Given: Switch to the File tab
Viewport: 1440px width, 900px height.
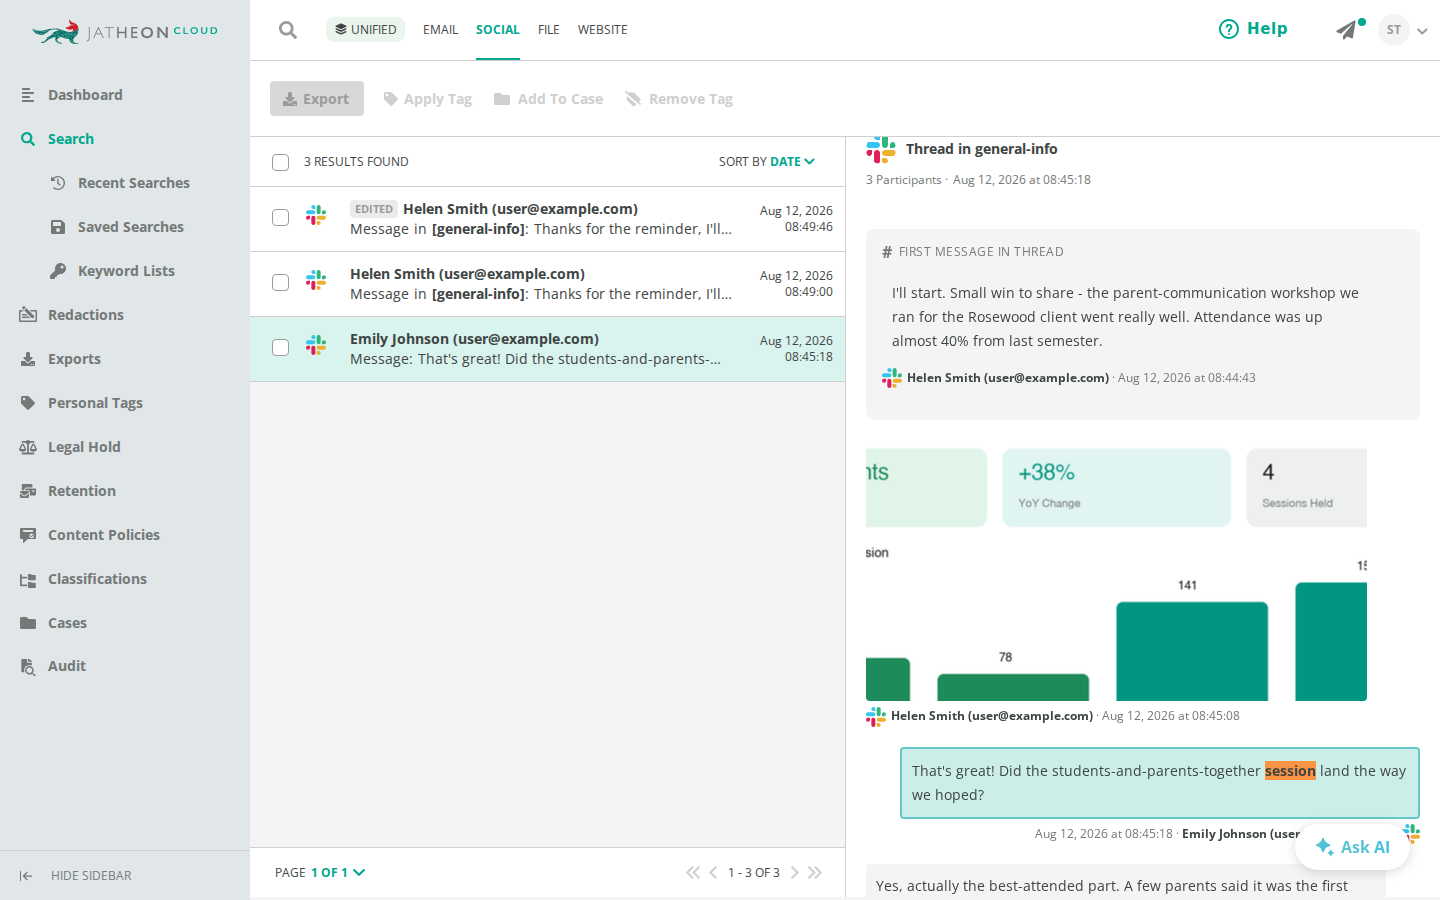Looking at the screenshot, I should click(548, 30).
